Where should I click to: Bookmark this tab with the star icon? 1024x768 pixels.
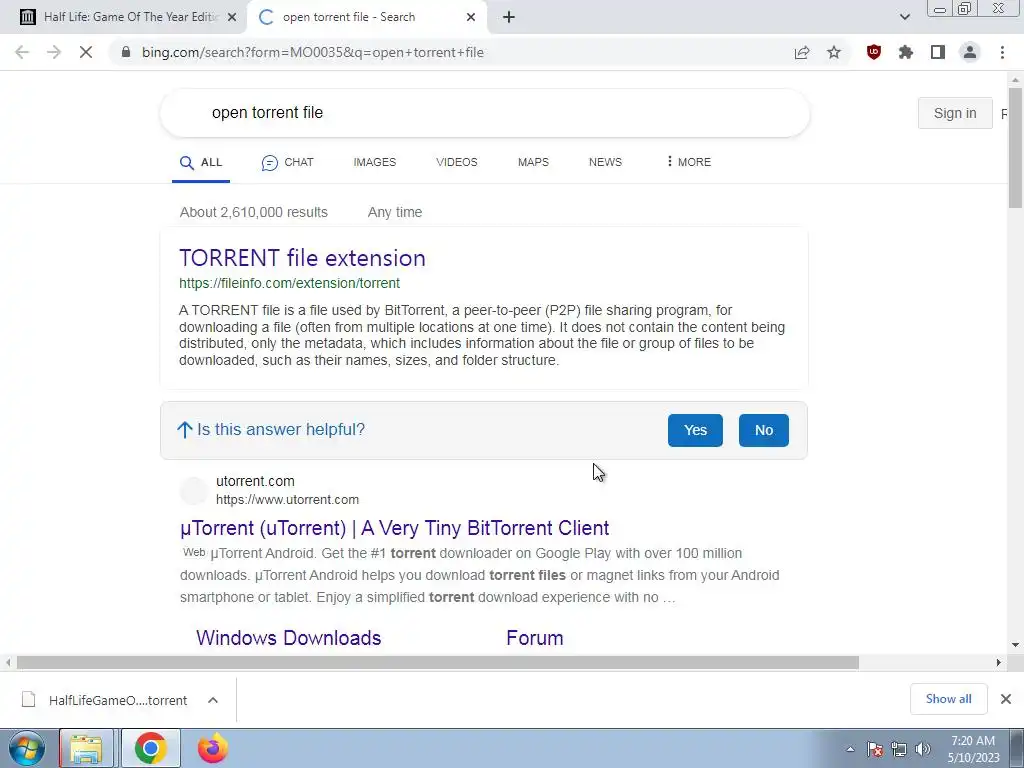(834, 52)
